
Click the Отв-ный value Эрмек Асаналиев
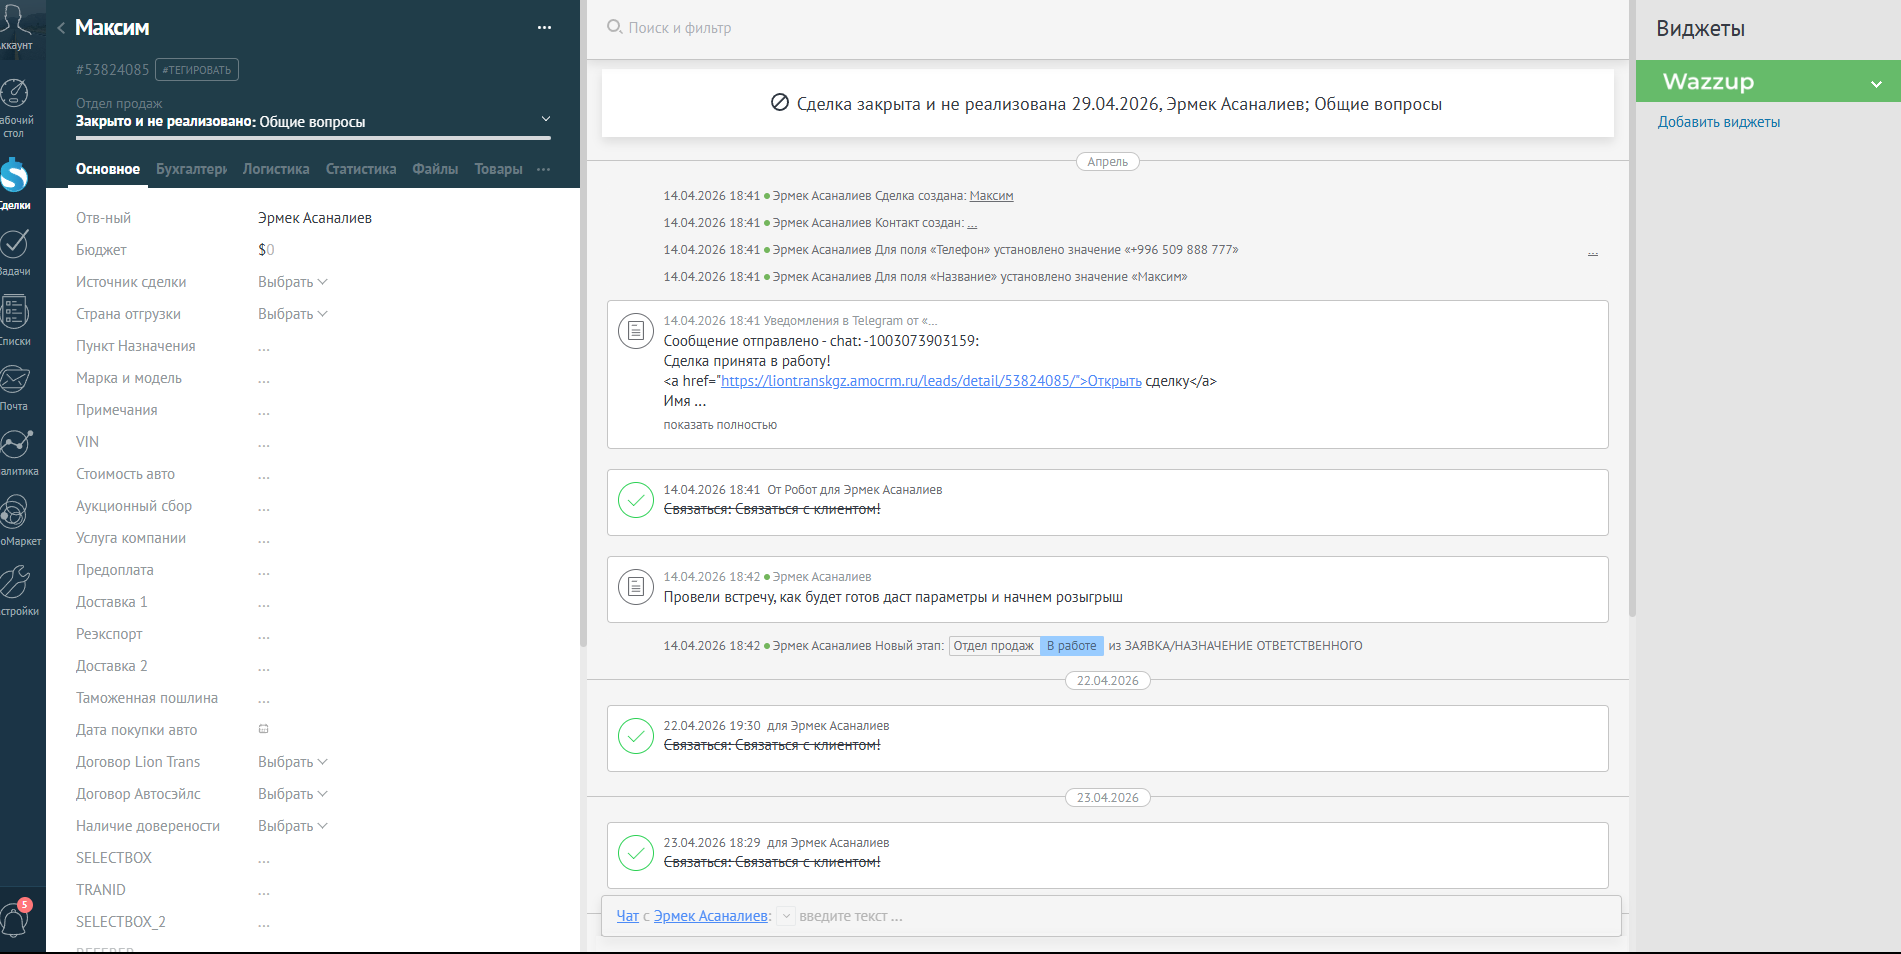315,218
